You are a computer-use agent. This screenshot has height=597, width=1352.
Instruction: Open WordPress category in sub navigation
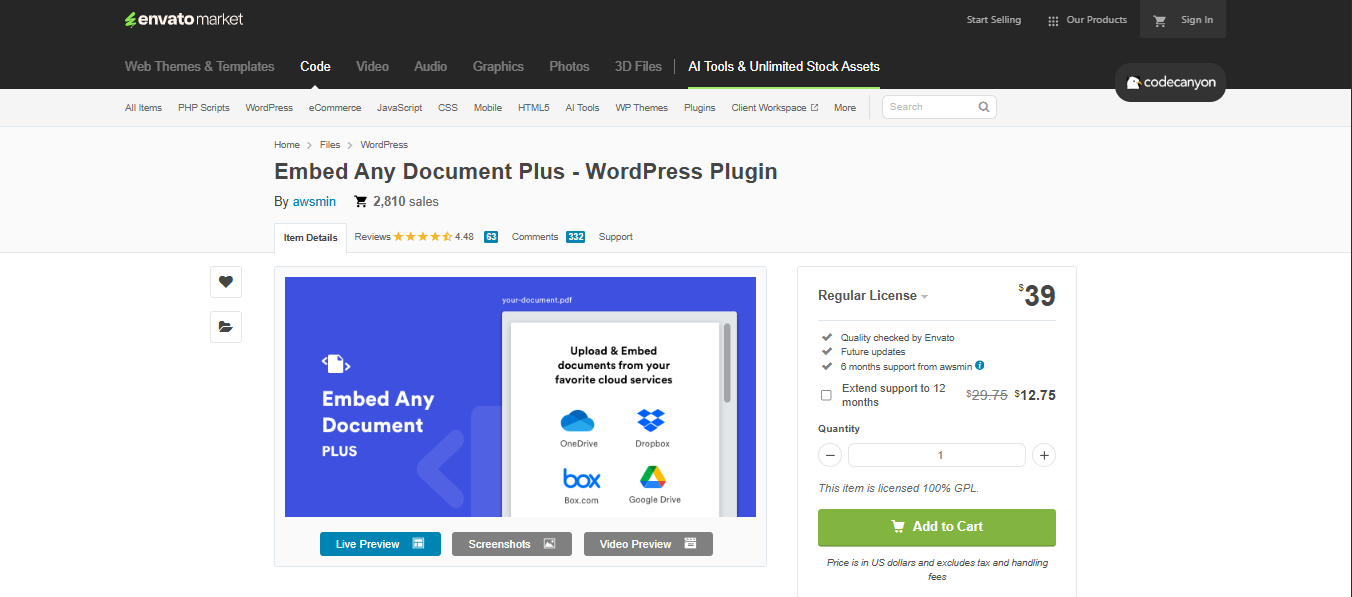[x=269, y=108]
